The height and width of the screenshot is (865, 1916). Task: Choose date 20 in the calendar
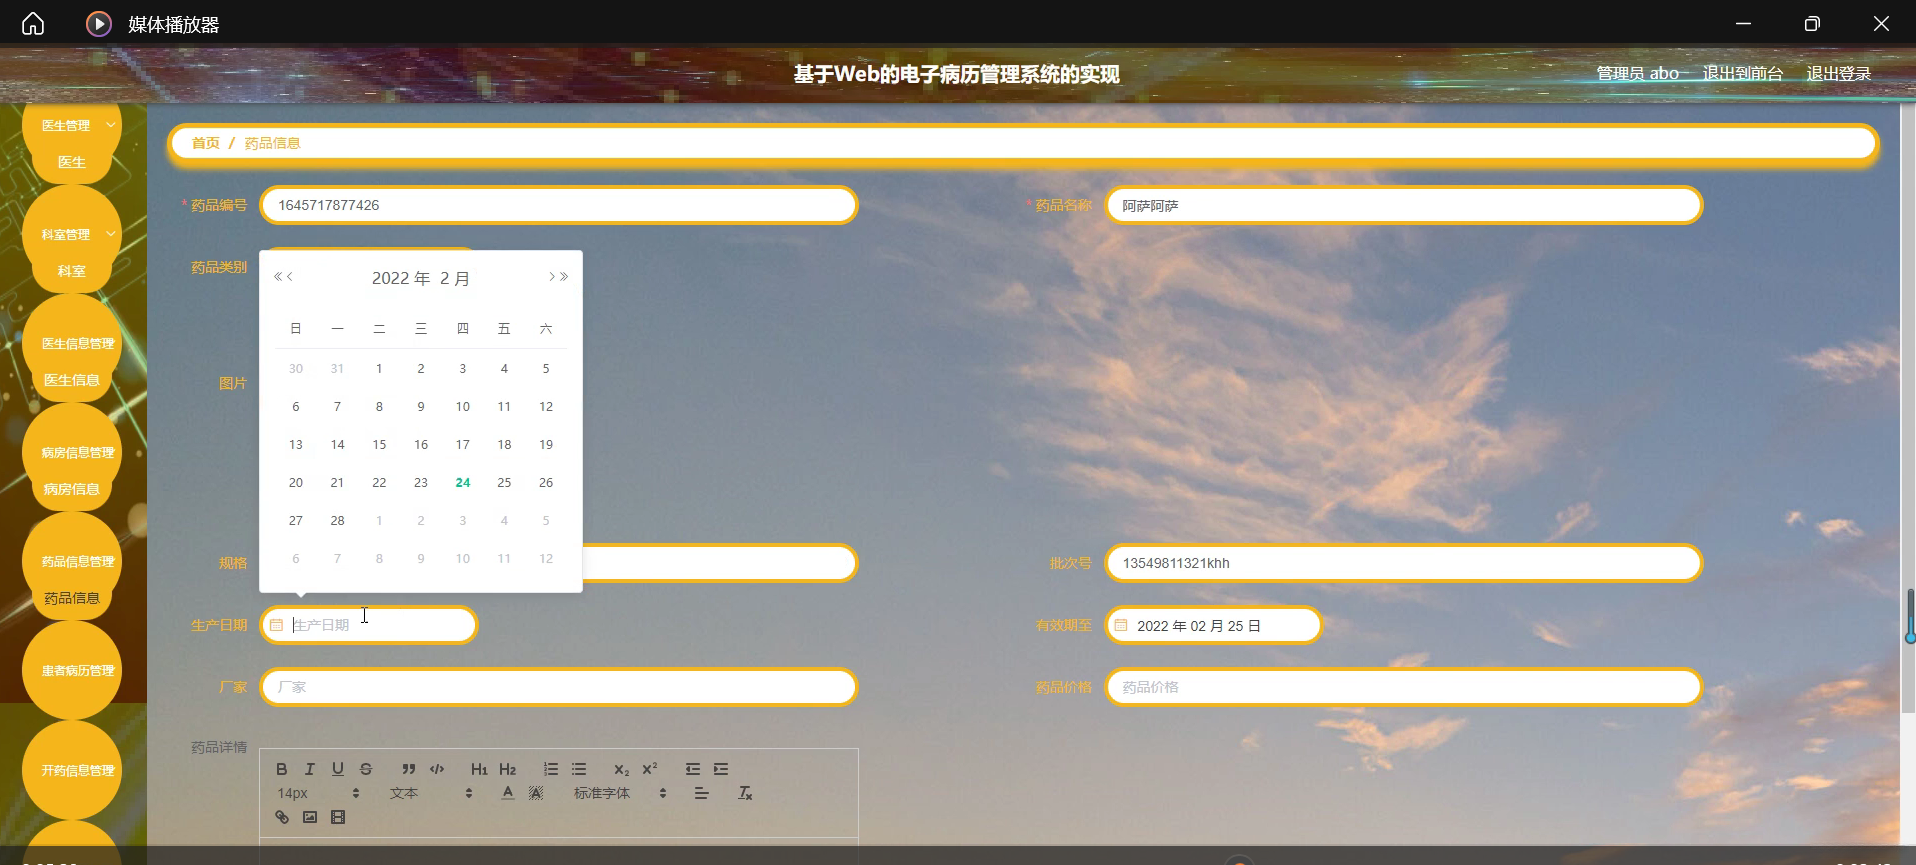296,482
